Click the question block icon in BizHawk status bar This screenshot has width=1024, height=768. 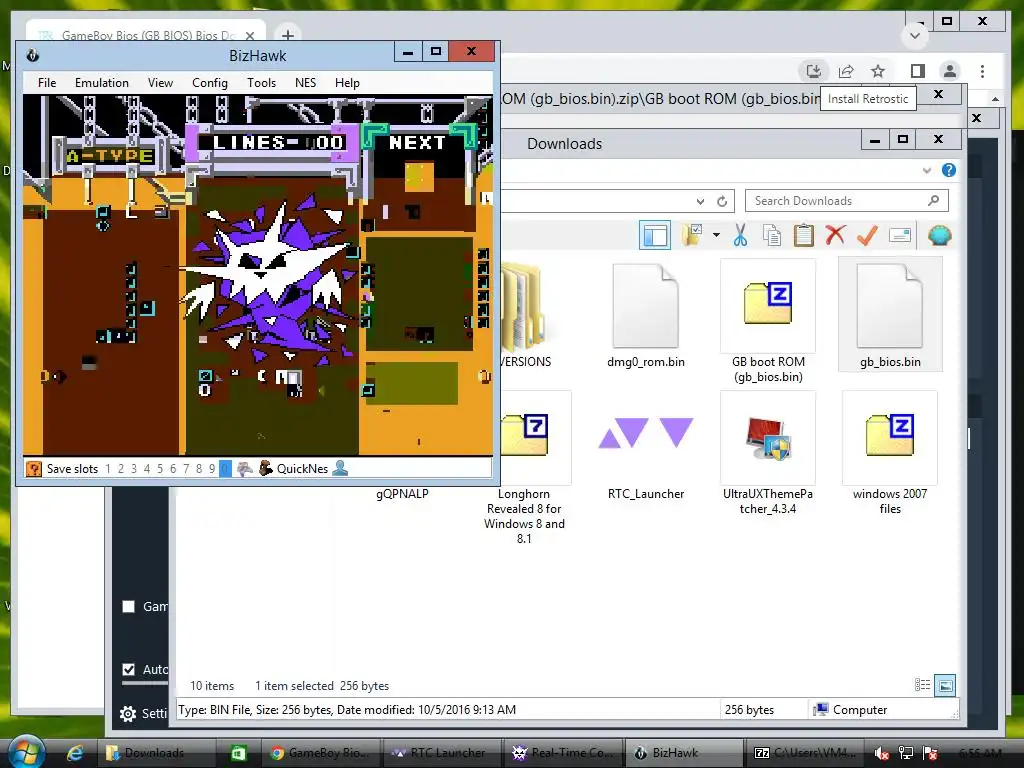pos(33,468)
